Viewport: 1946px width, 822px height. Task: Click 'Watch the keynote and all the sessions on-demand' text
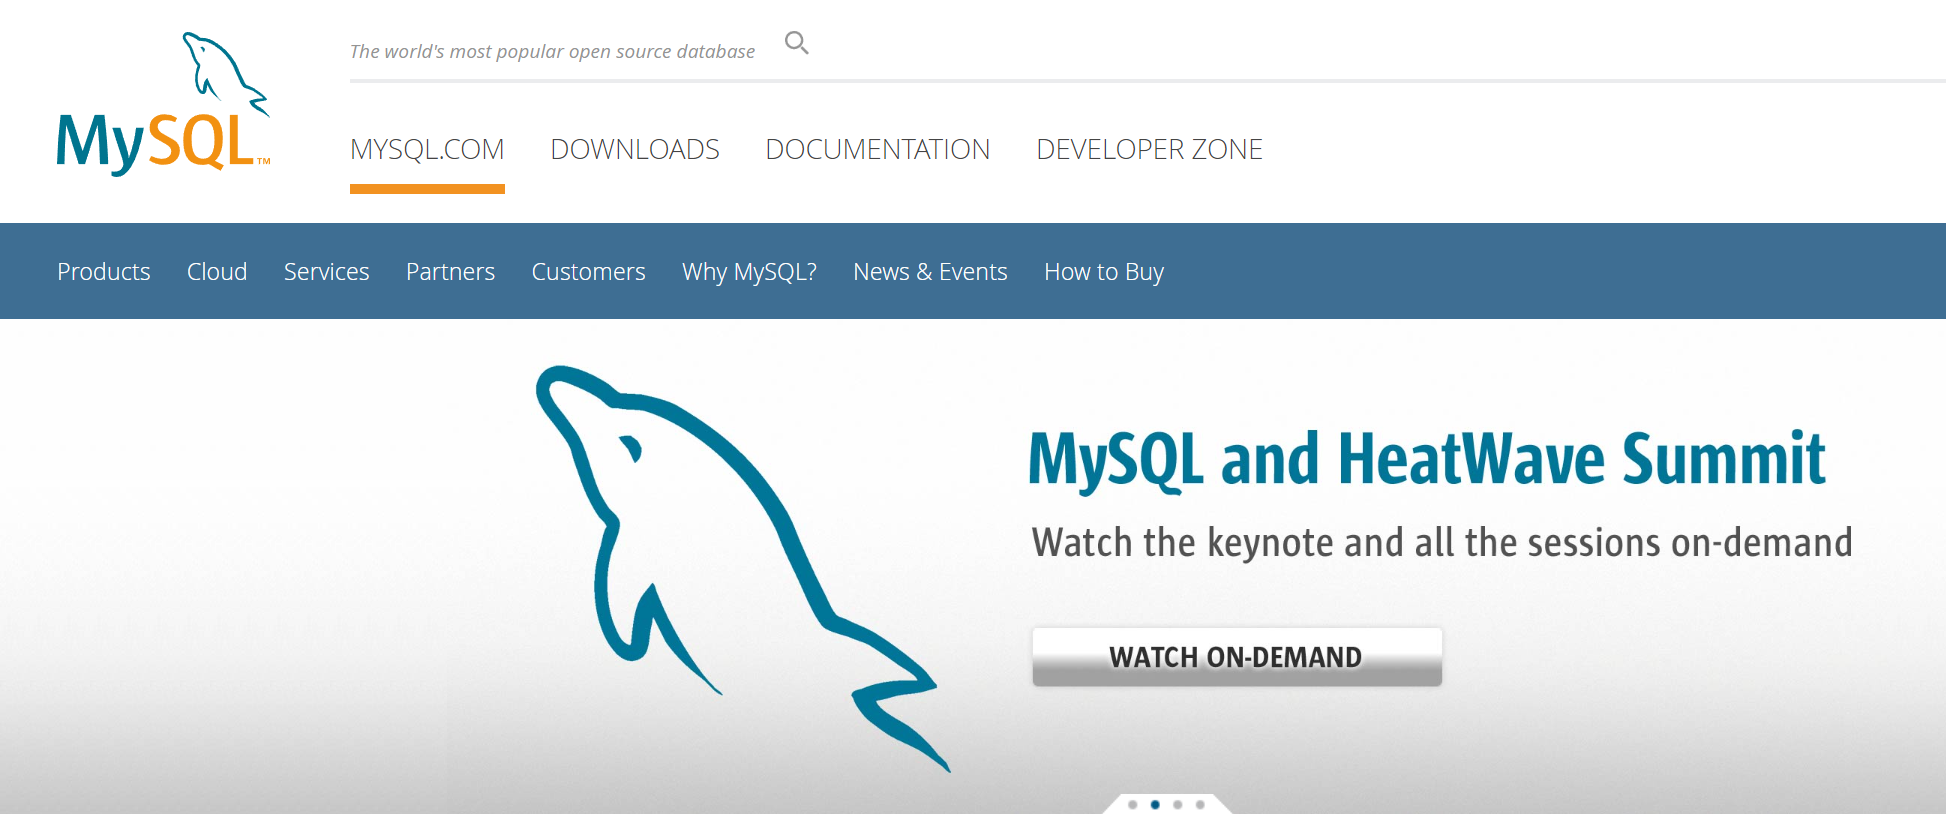[x=1442, y=543]
